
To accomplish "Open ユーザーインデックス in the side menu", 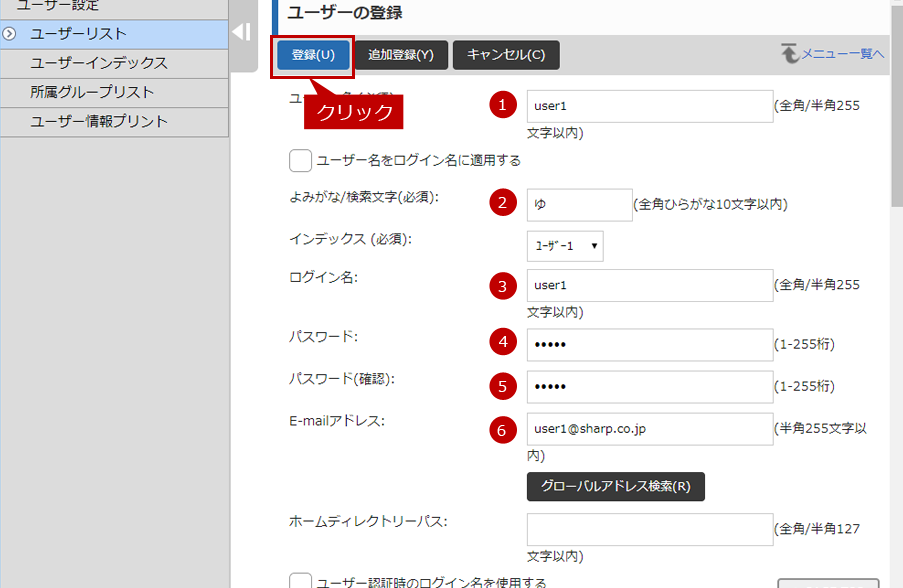I will (x=114, y=63).
